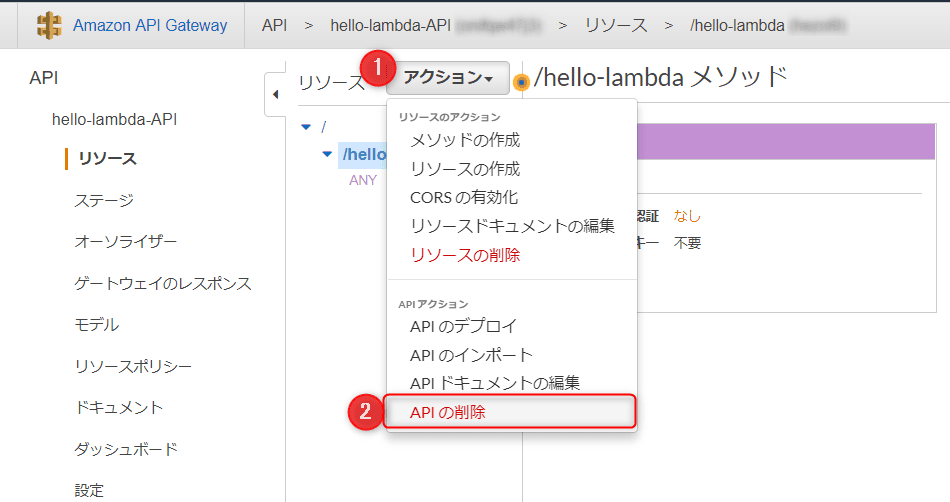Open リソースドキュメントの編集 menu item

coord(512,226)
